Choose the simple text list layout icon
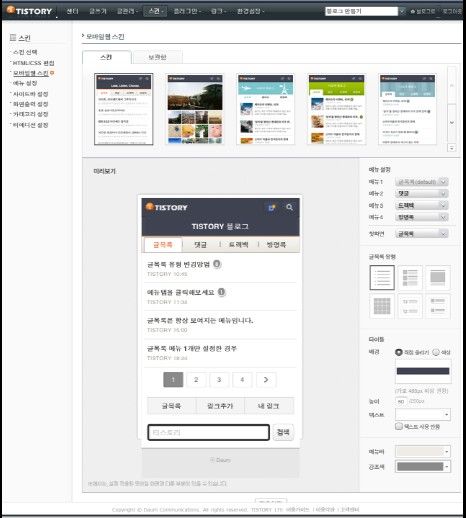Viewport: 466px width, 518px height. (382, 277)
